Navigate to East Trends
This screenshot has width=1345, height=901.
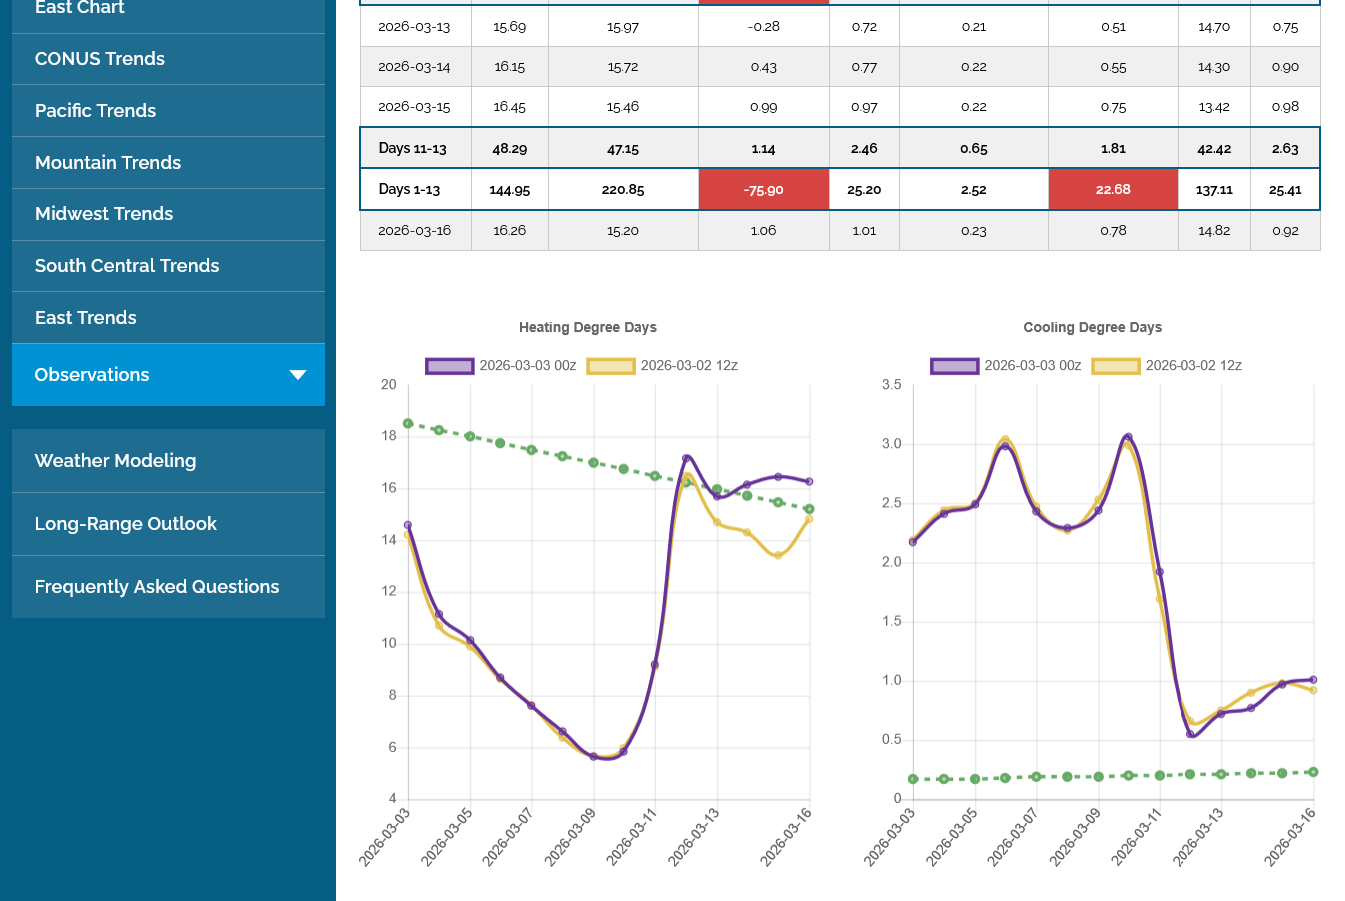tap(86, 318)
